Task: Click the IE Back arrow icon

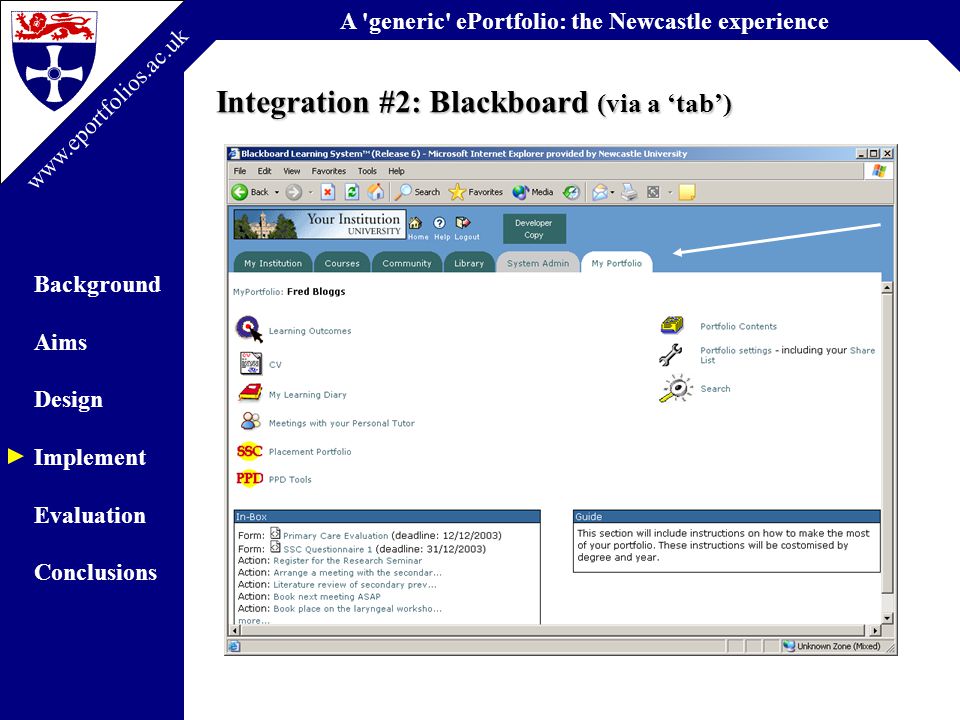Action: pyautogui.click(x=239, y=192)
